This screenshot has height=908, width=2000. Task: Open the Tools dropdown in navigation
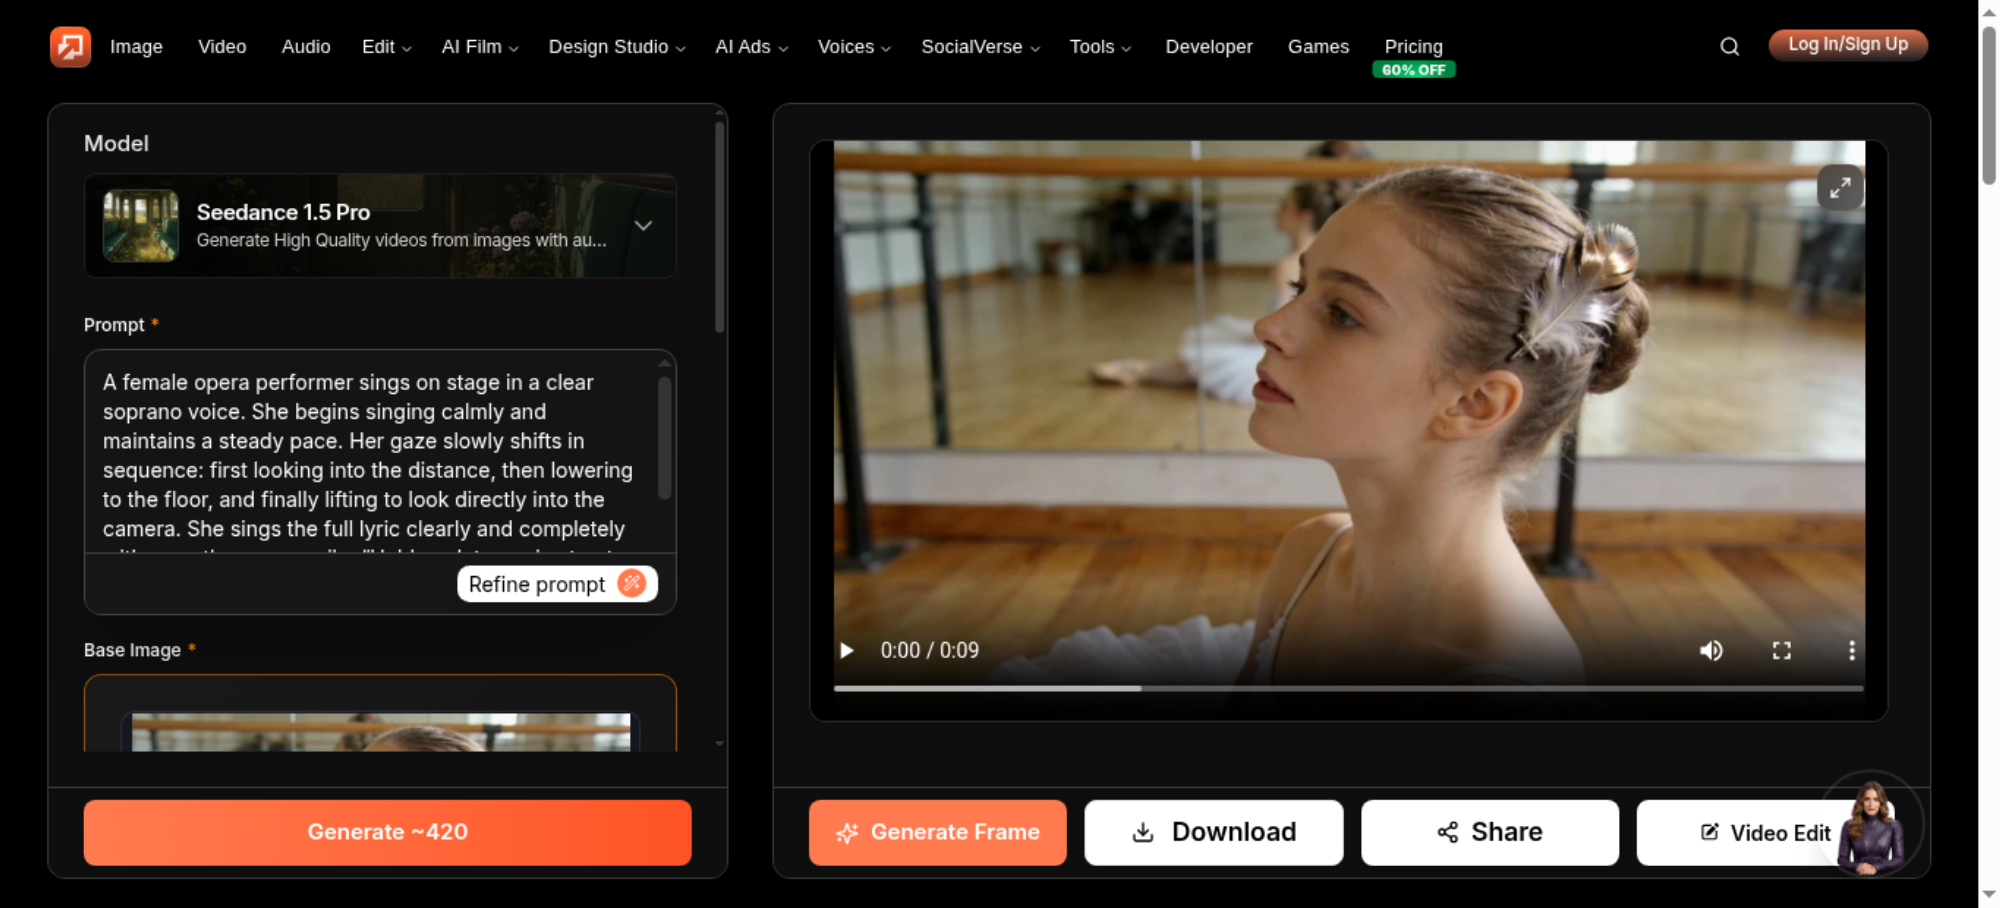pyautogui.click(x=1100, y=47)
